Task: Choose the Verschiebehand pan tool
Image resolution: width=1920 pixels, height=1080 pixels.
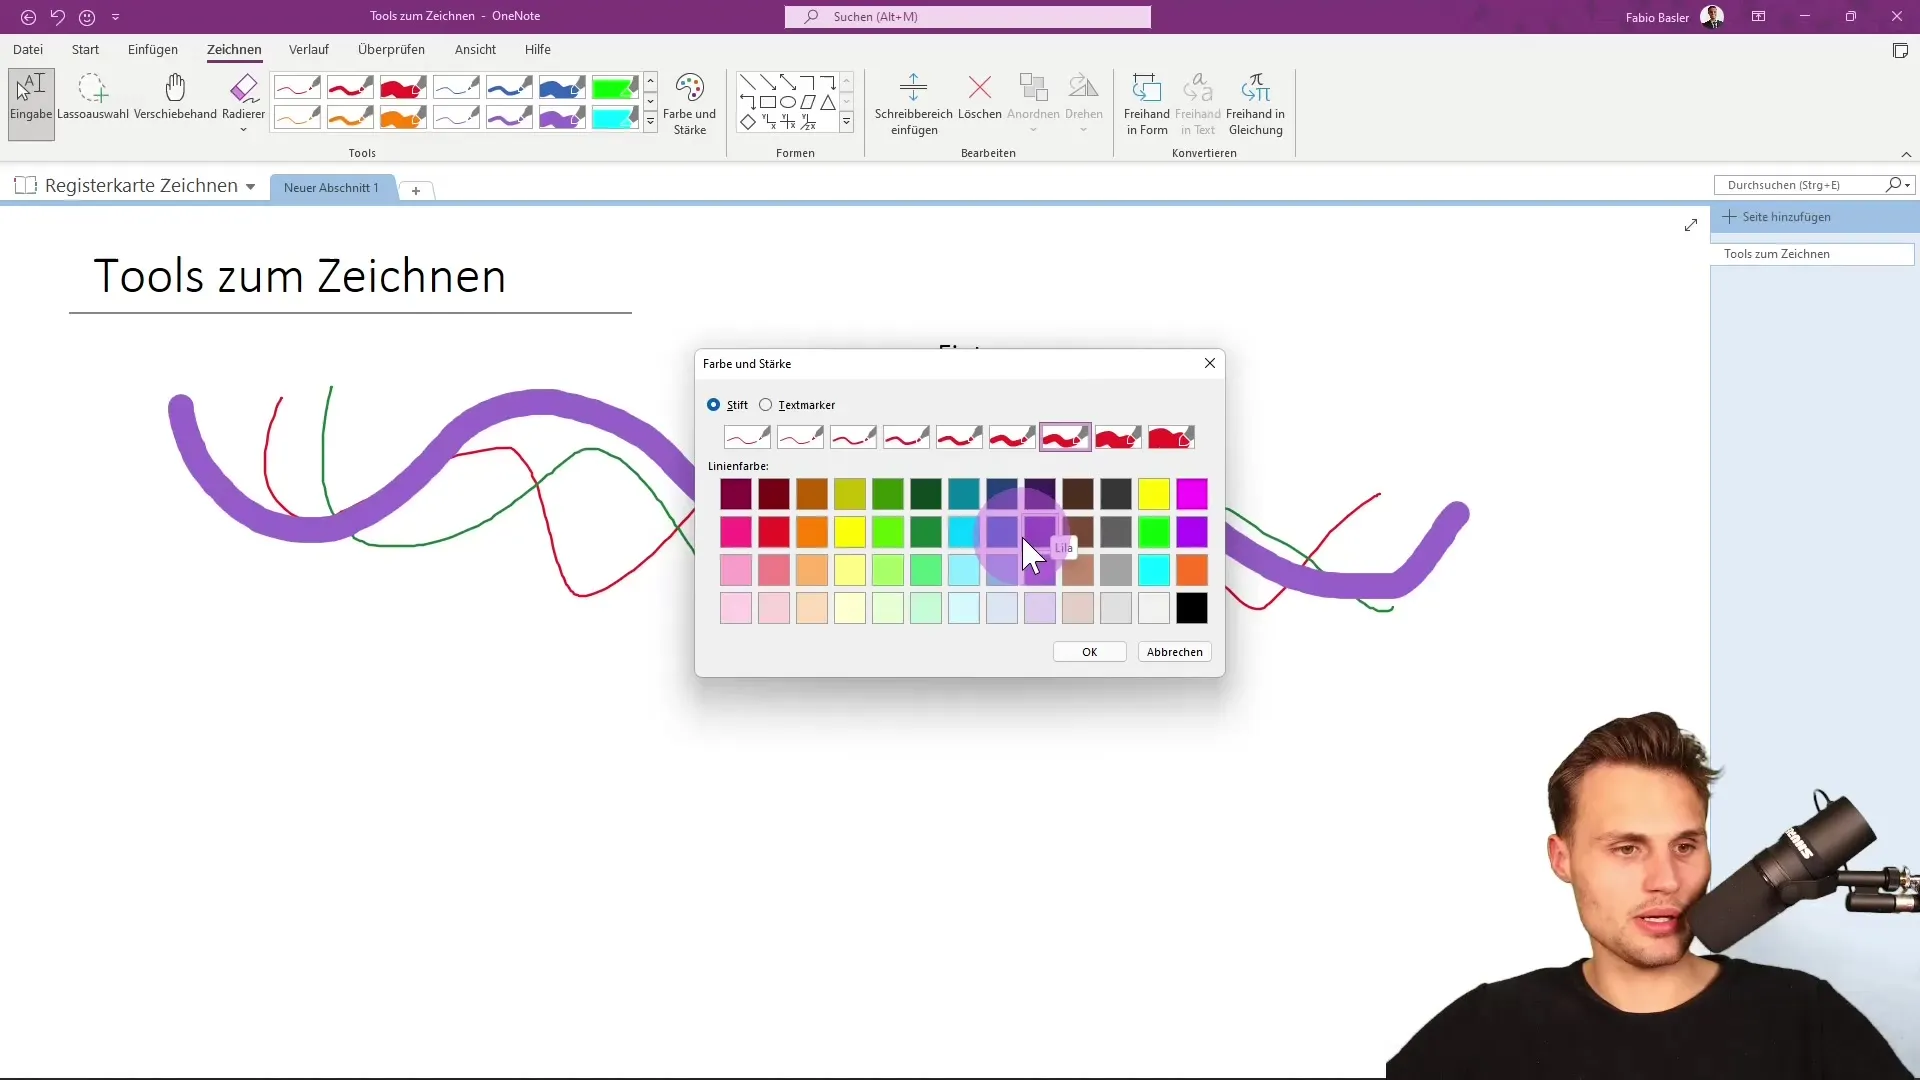Action: [175, 98]
